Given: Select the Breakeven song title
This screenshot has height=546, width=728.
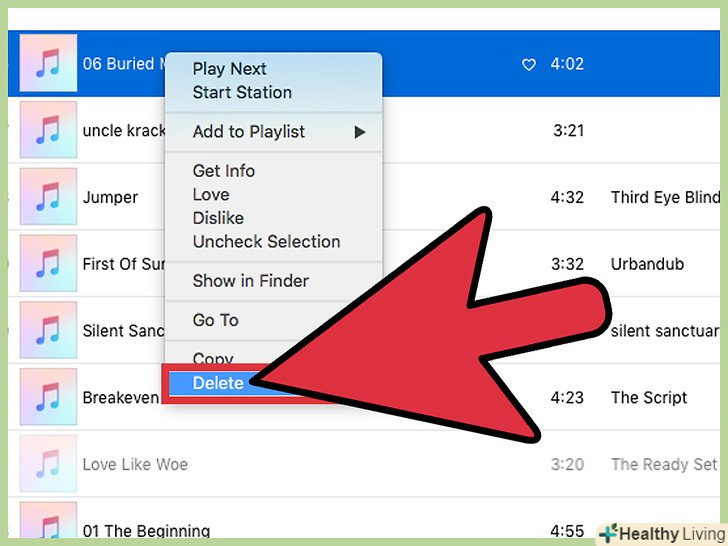Looking at the screenshot, I should (x=121, y=398).
